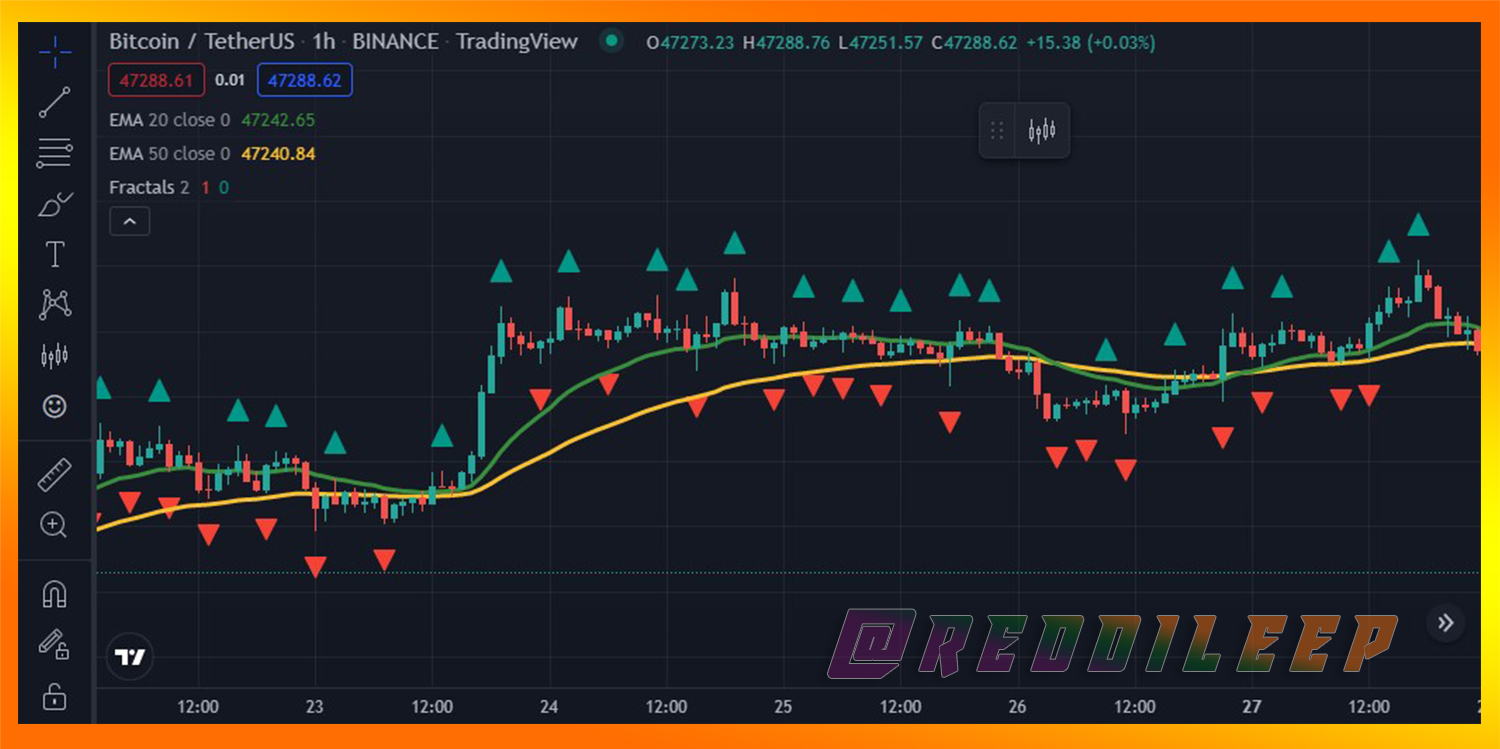Click the spread value 0.01
Screen dimensions: 1500x749
coord(230,80)
